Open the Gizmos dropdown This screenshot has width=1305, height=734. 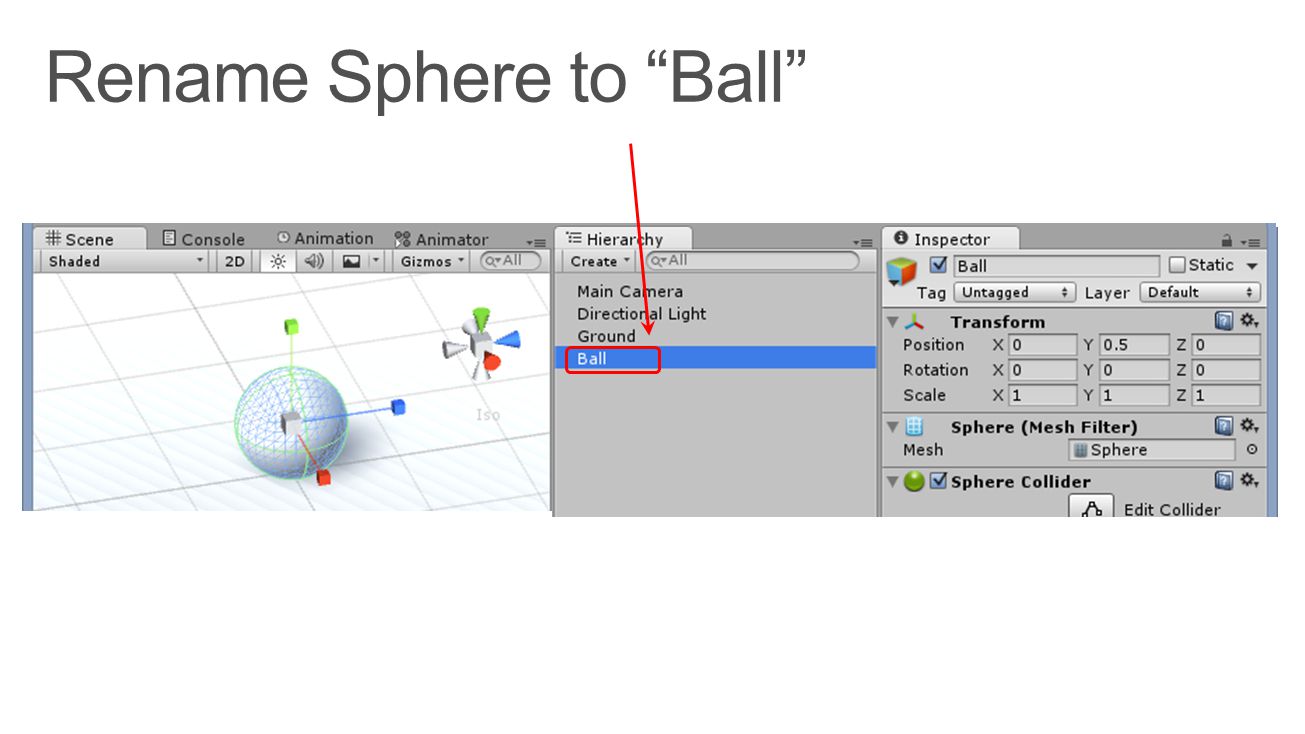pos(432,261)
